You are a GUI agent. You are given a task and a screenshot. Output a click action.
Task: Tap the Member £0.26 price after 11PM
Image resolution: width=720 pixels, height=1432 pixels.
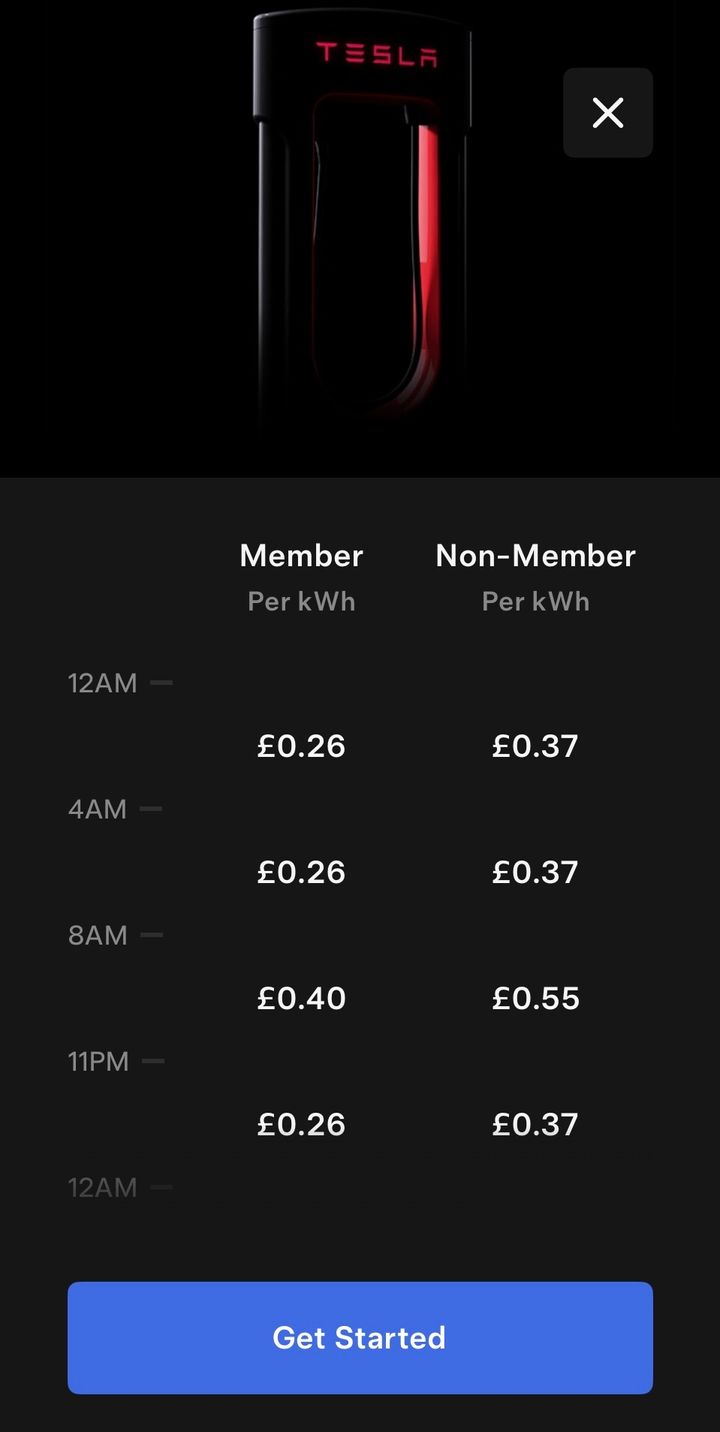(301, 1124)
